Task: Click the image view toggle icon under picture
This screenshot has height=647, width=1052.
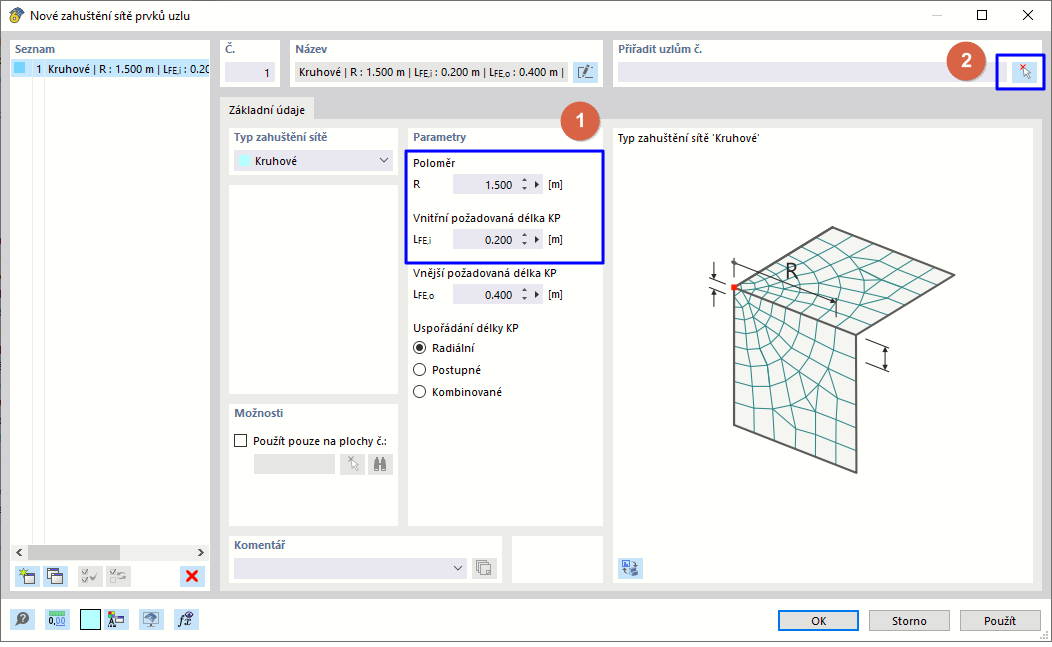Action: (630, 568)
